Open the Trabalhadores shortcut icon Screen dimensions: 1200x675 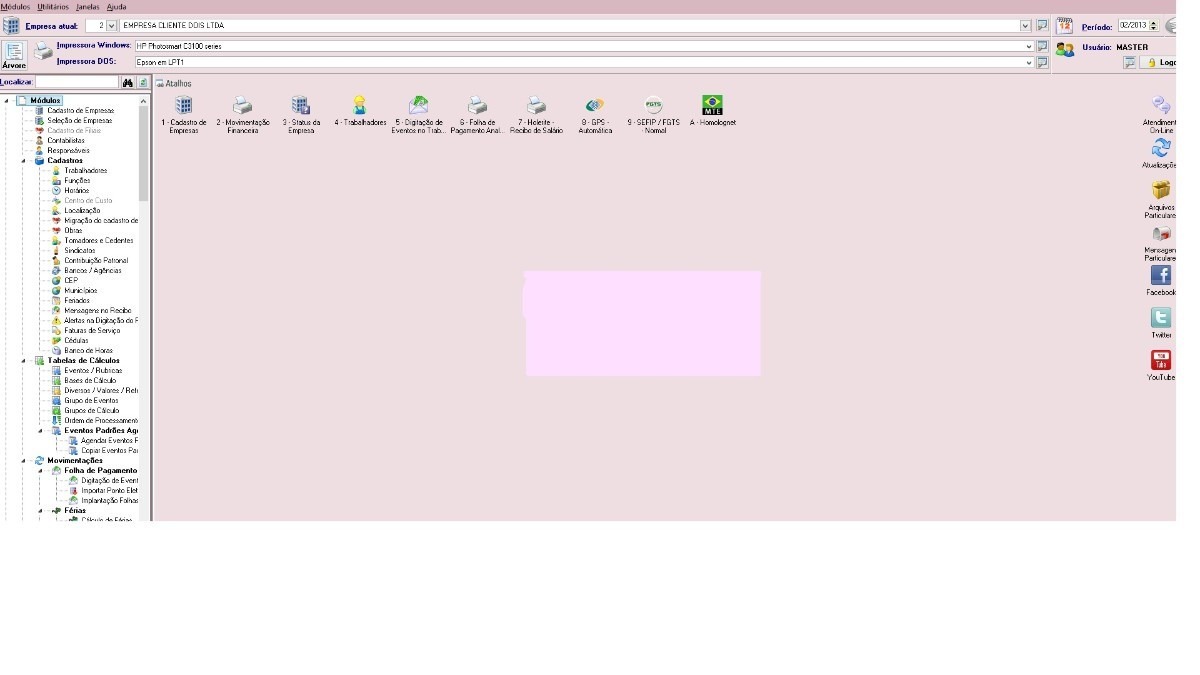359,105
